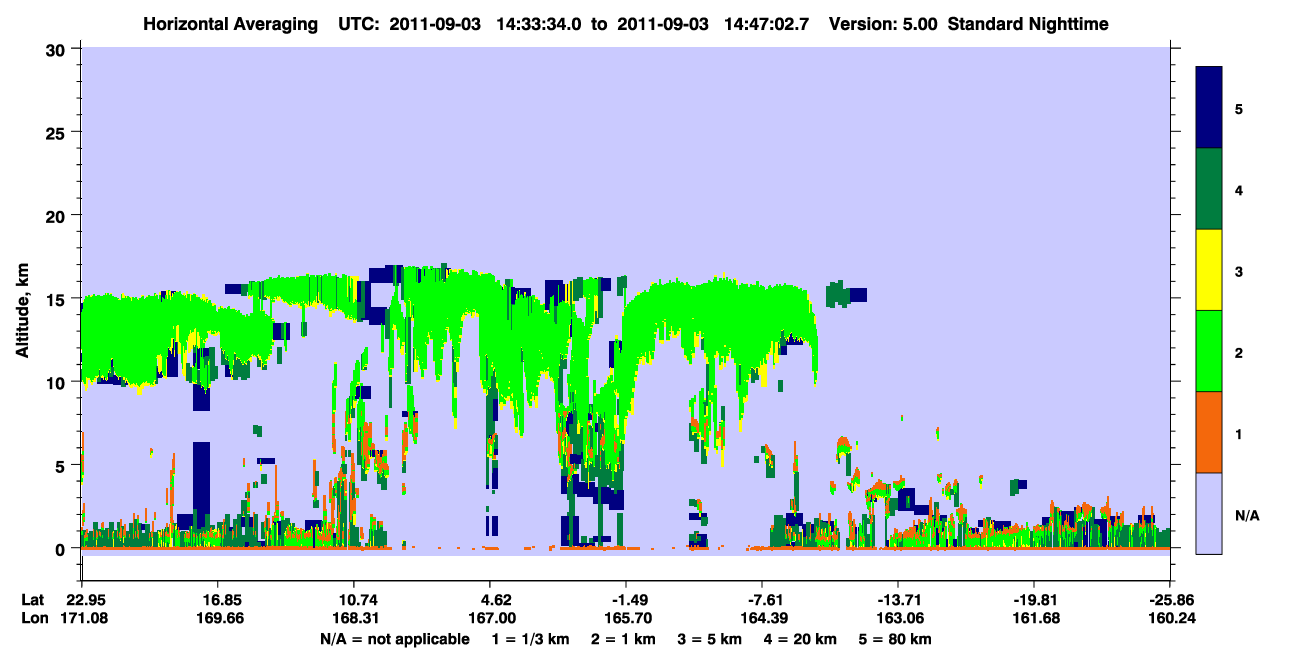1300x667 pixels.
Task: Click the 'N/A = not applicable' legend text
Action: pyautogui.click(x=394, y=639)
